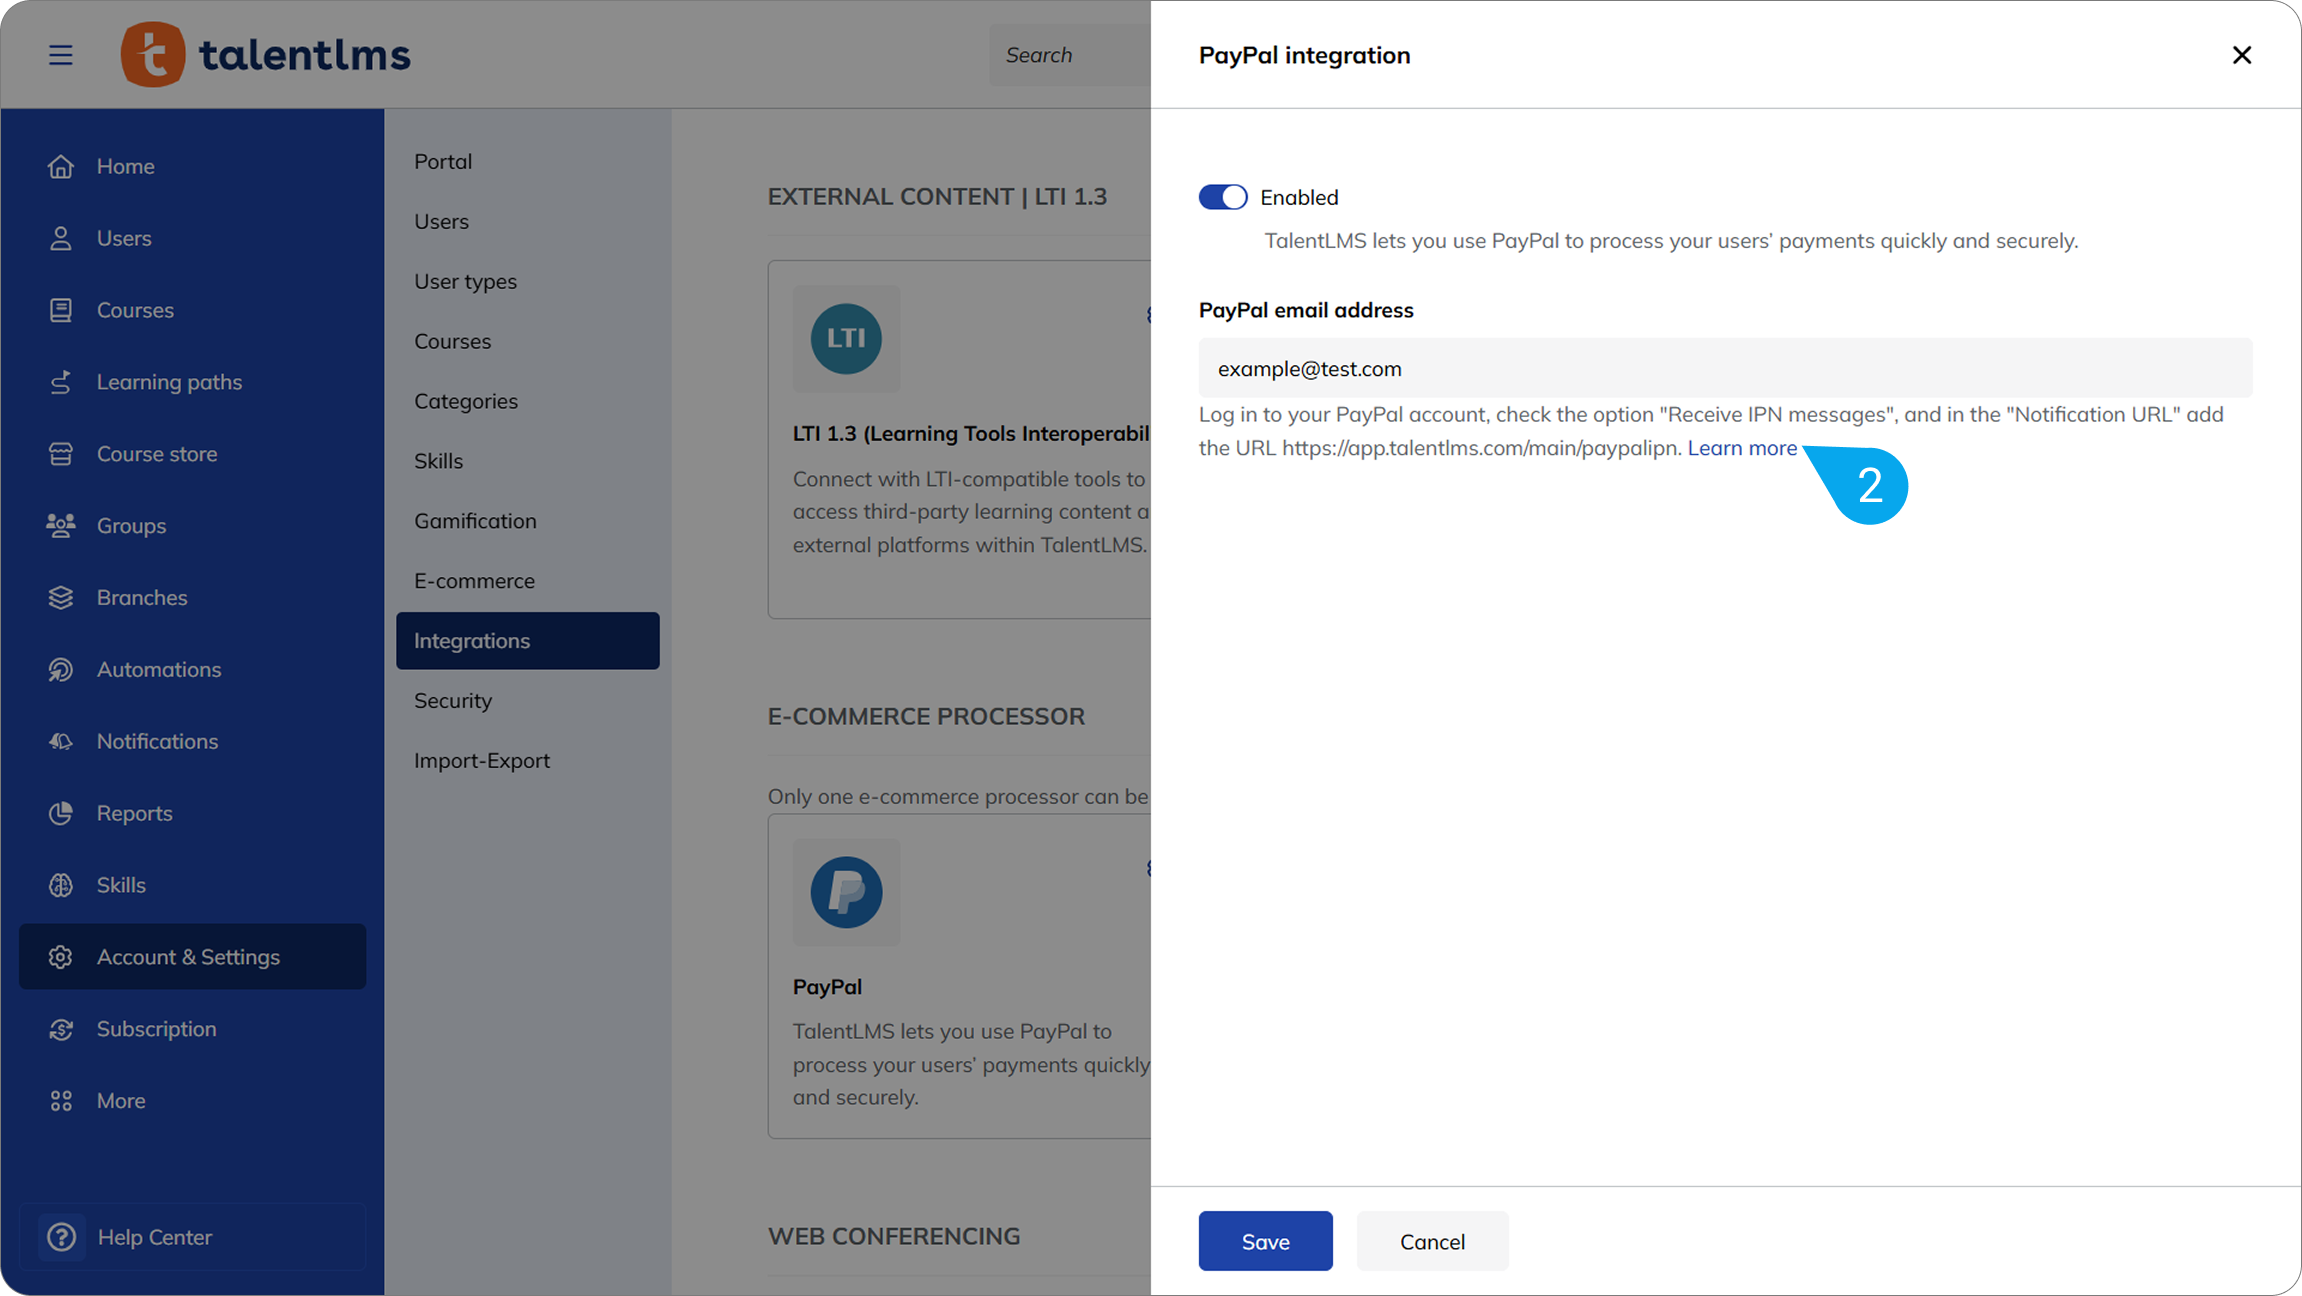Close the PayPal integration panel
The width and height of the screenshot is (2302, 1296).
tap(2241, 55)
